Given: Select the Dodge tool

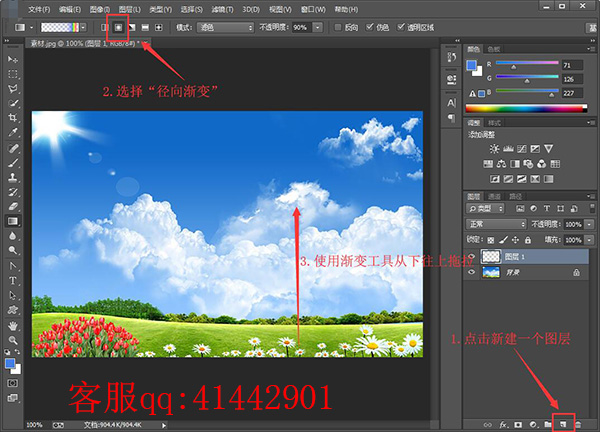Looking at the screenshot, I should click(x=13, y=250).
